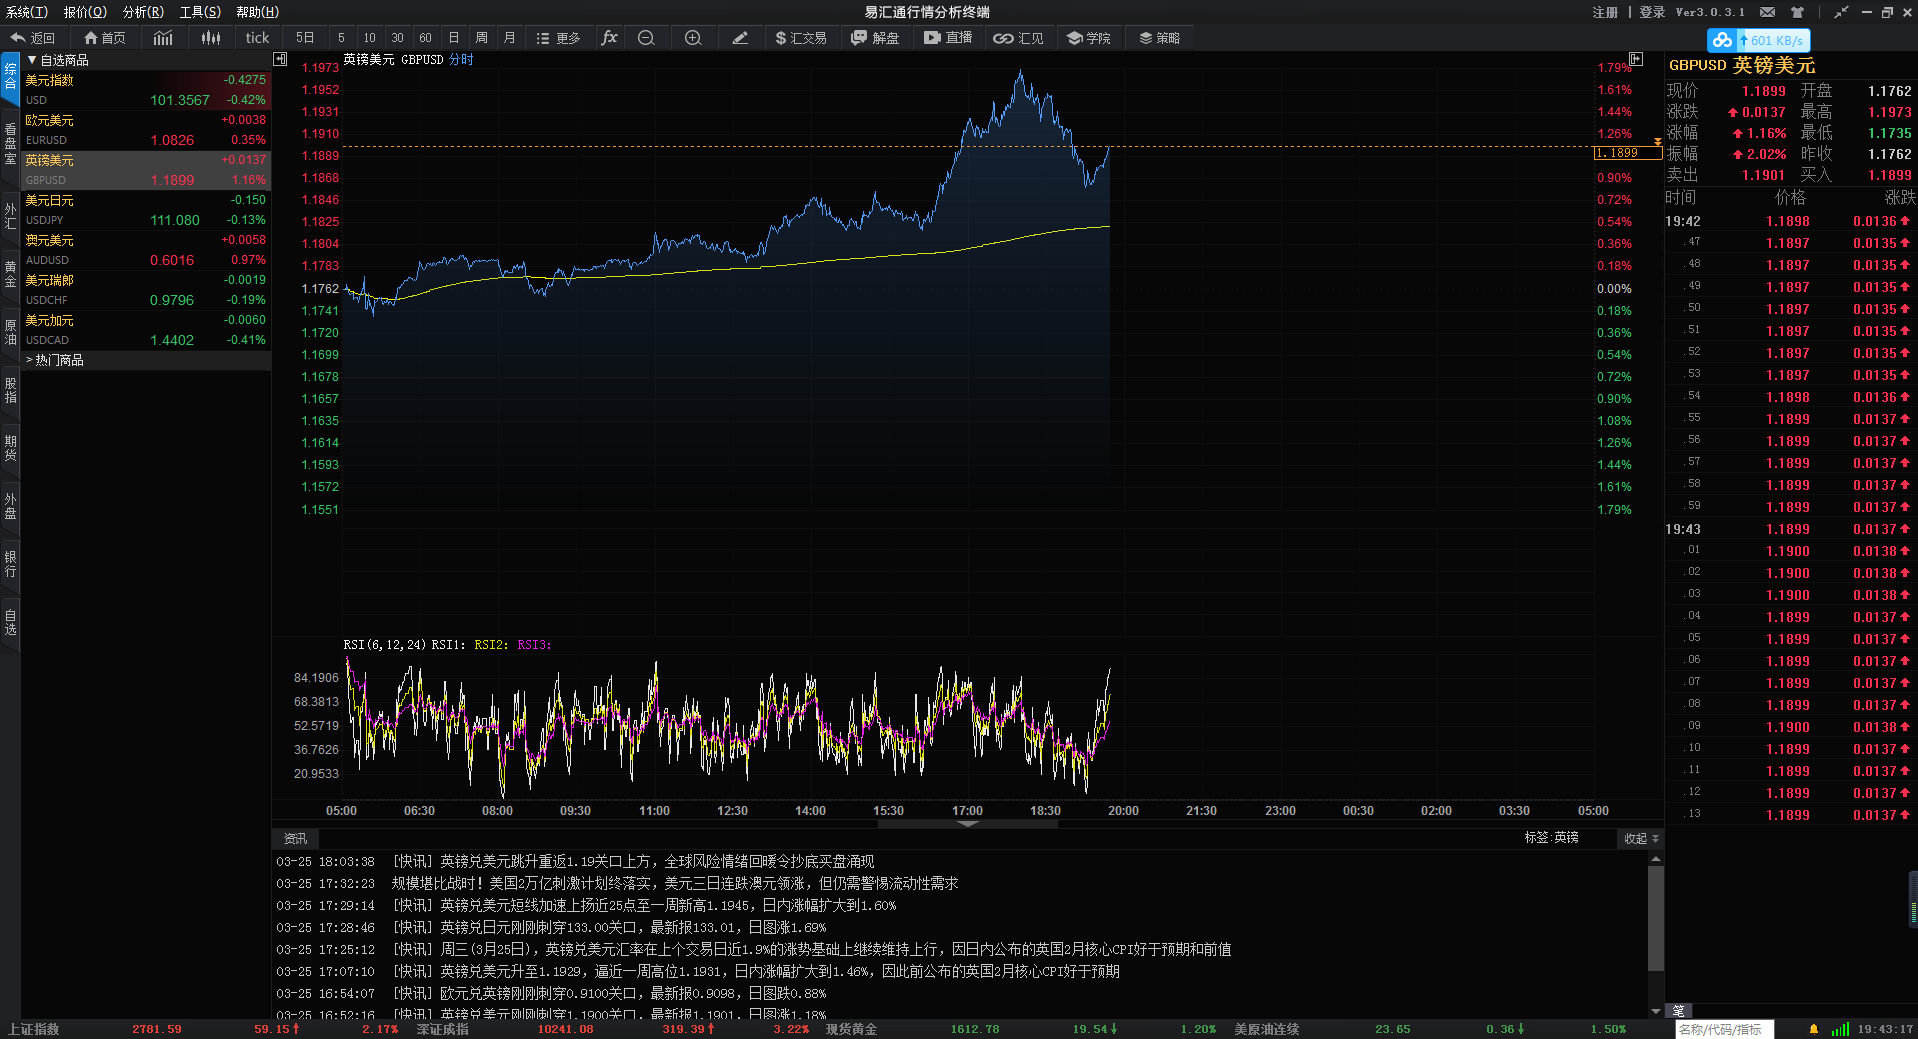Switch to the 黄金 sidebar tab
This screenshot has height=1039, width=1918.
pos(10,273)
